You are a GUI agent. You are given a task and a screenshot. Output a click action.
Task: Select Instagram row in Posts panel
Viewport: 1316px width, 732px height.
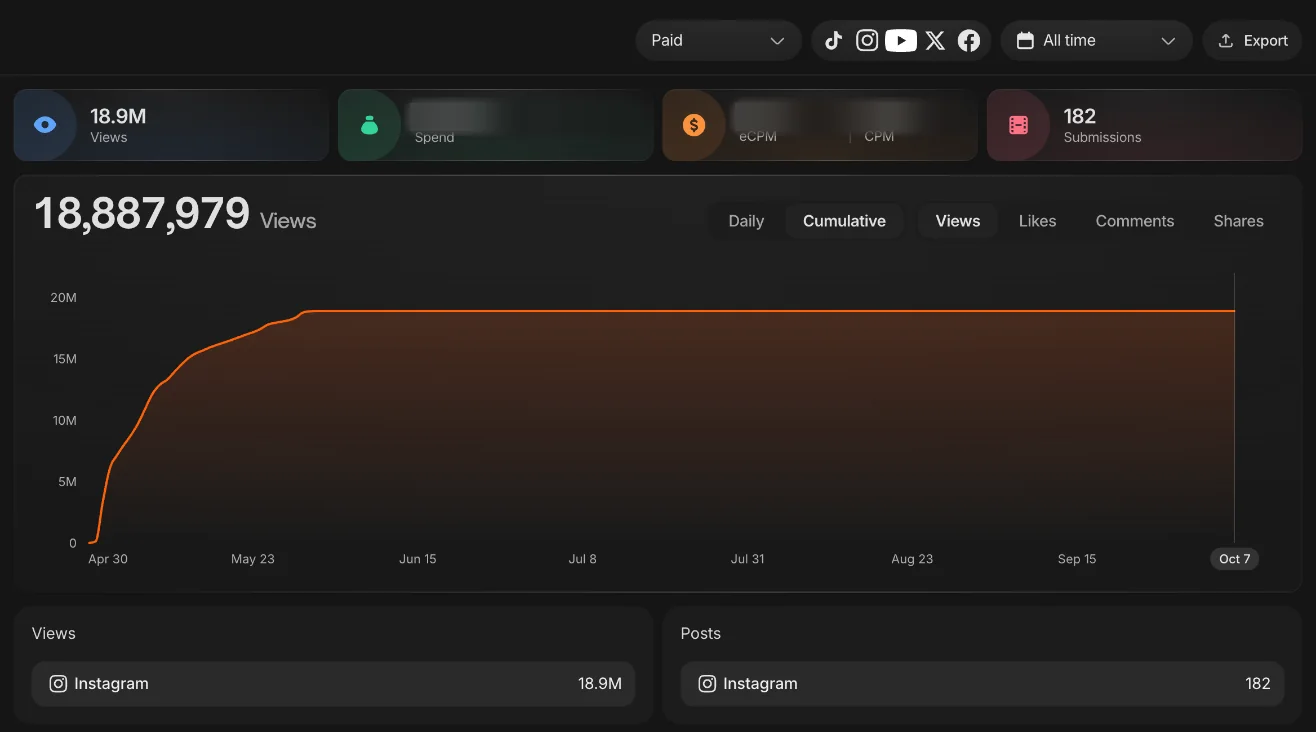click(x=982, y=684)
